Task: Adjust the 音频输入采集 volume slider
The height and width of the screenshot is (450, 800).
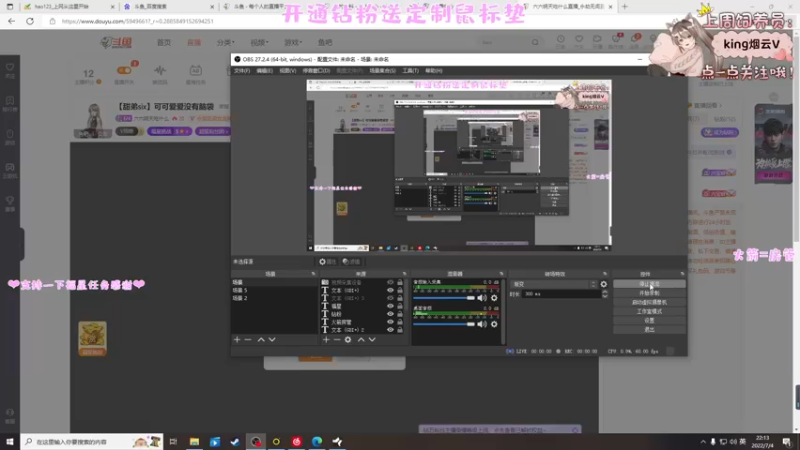Action: click(444, 298)
